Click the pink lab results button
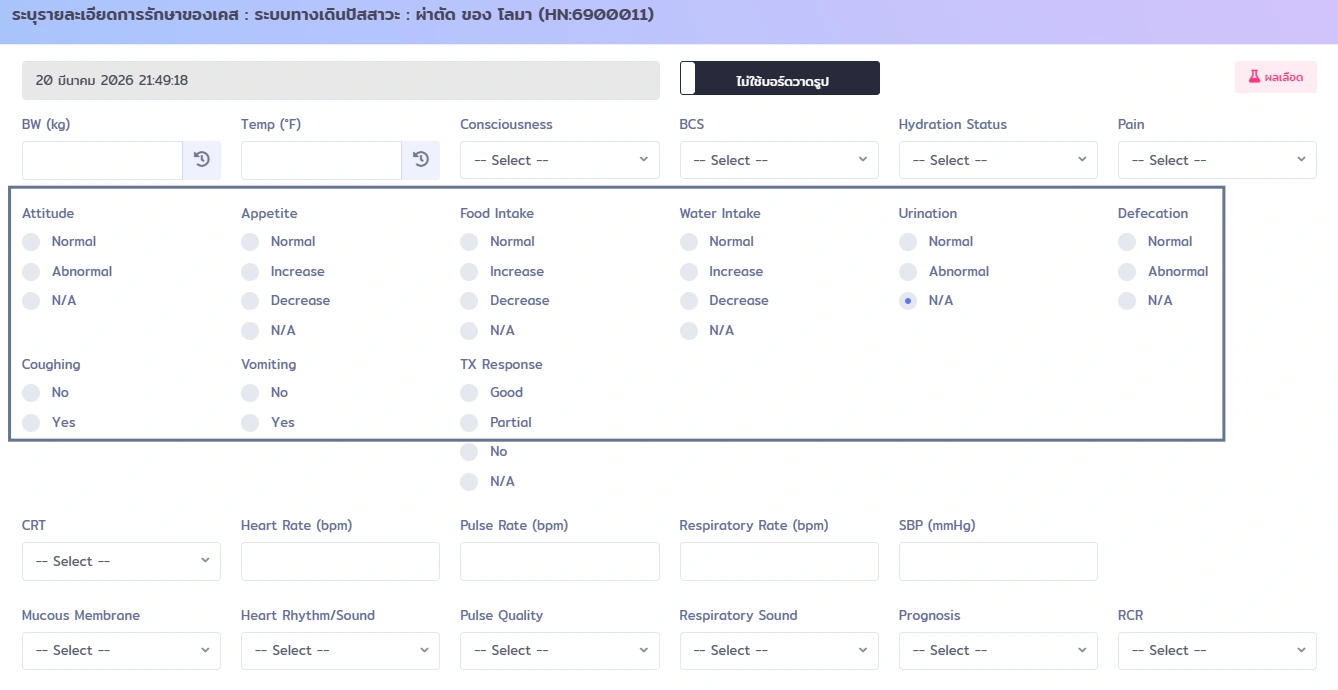 pos(1275,77)
